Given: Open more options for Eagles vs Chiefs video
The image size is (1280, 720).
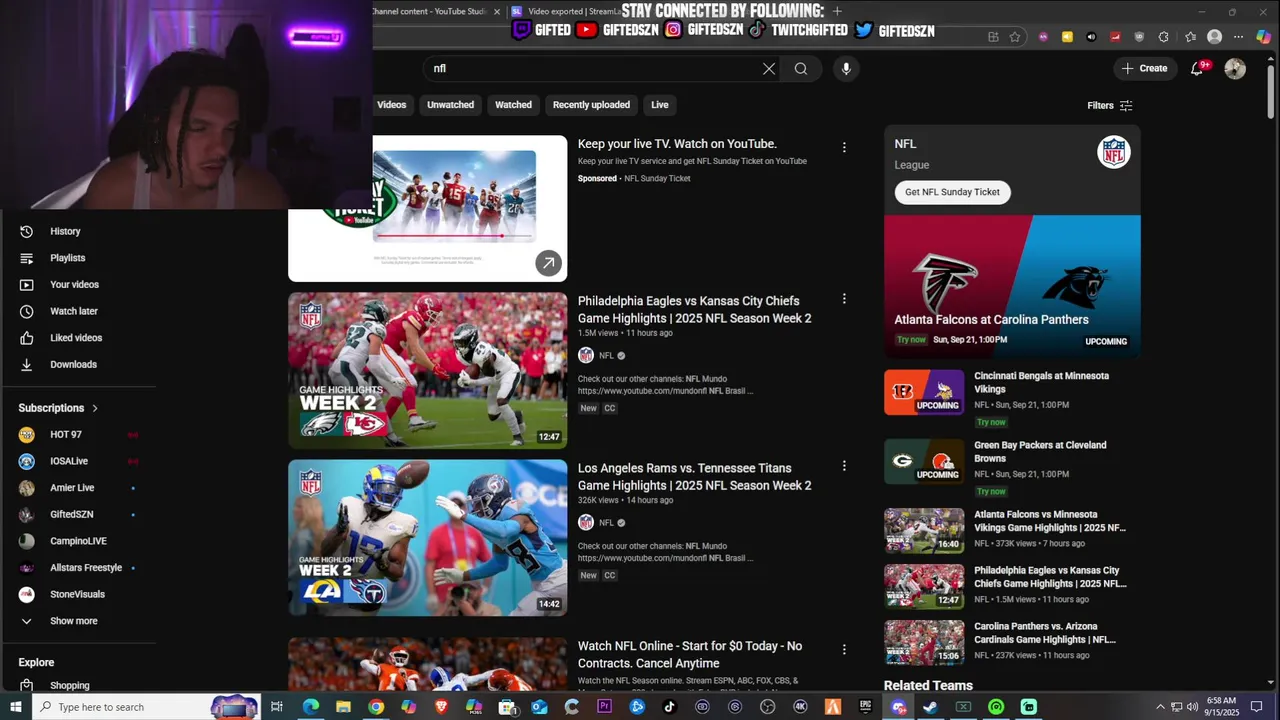Looking at the screenshot, I should (844, 299).
